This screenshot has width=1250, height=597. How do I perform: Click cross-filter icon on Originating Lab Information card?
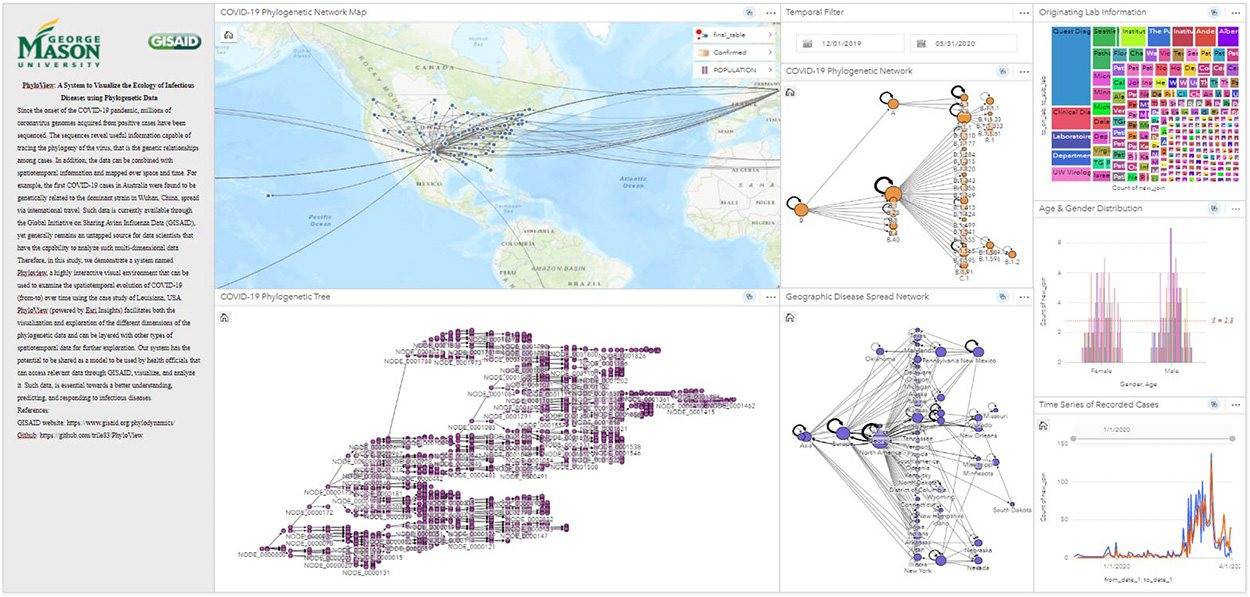[x=1212, y=13]
